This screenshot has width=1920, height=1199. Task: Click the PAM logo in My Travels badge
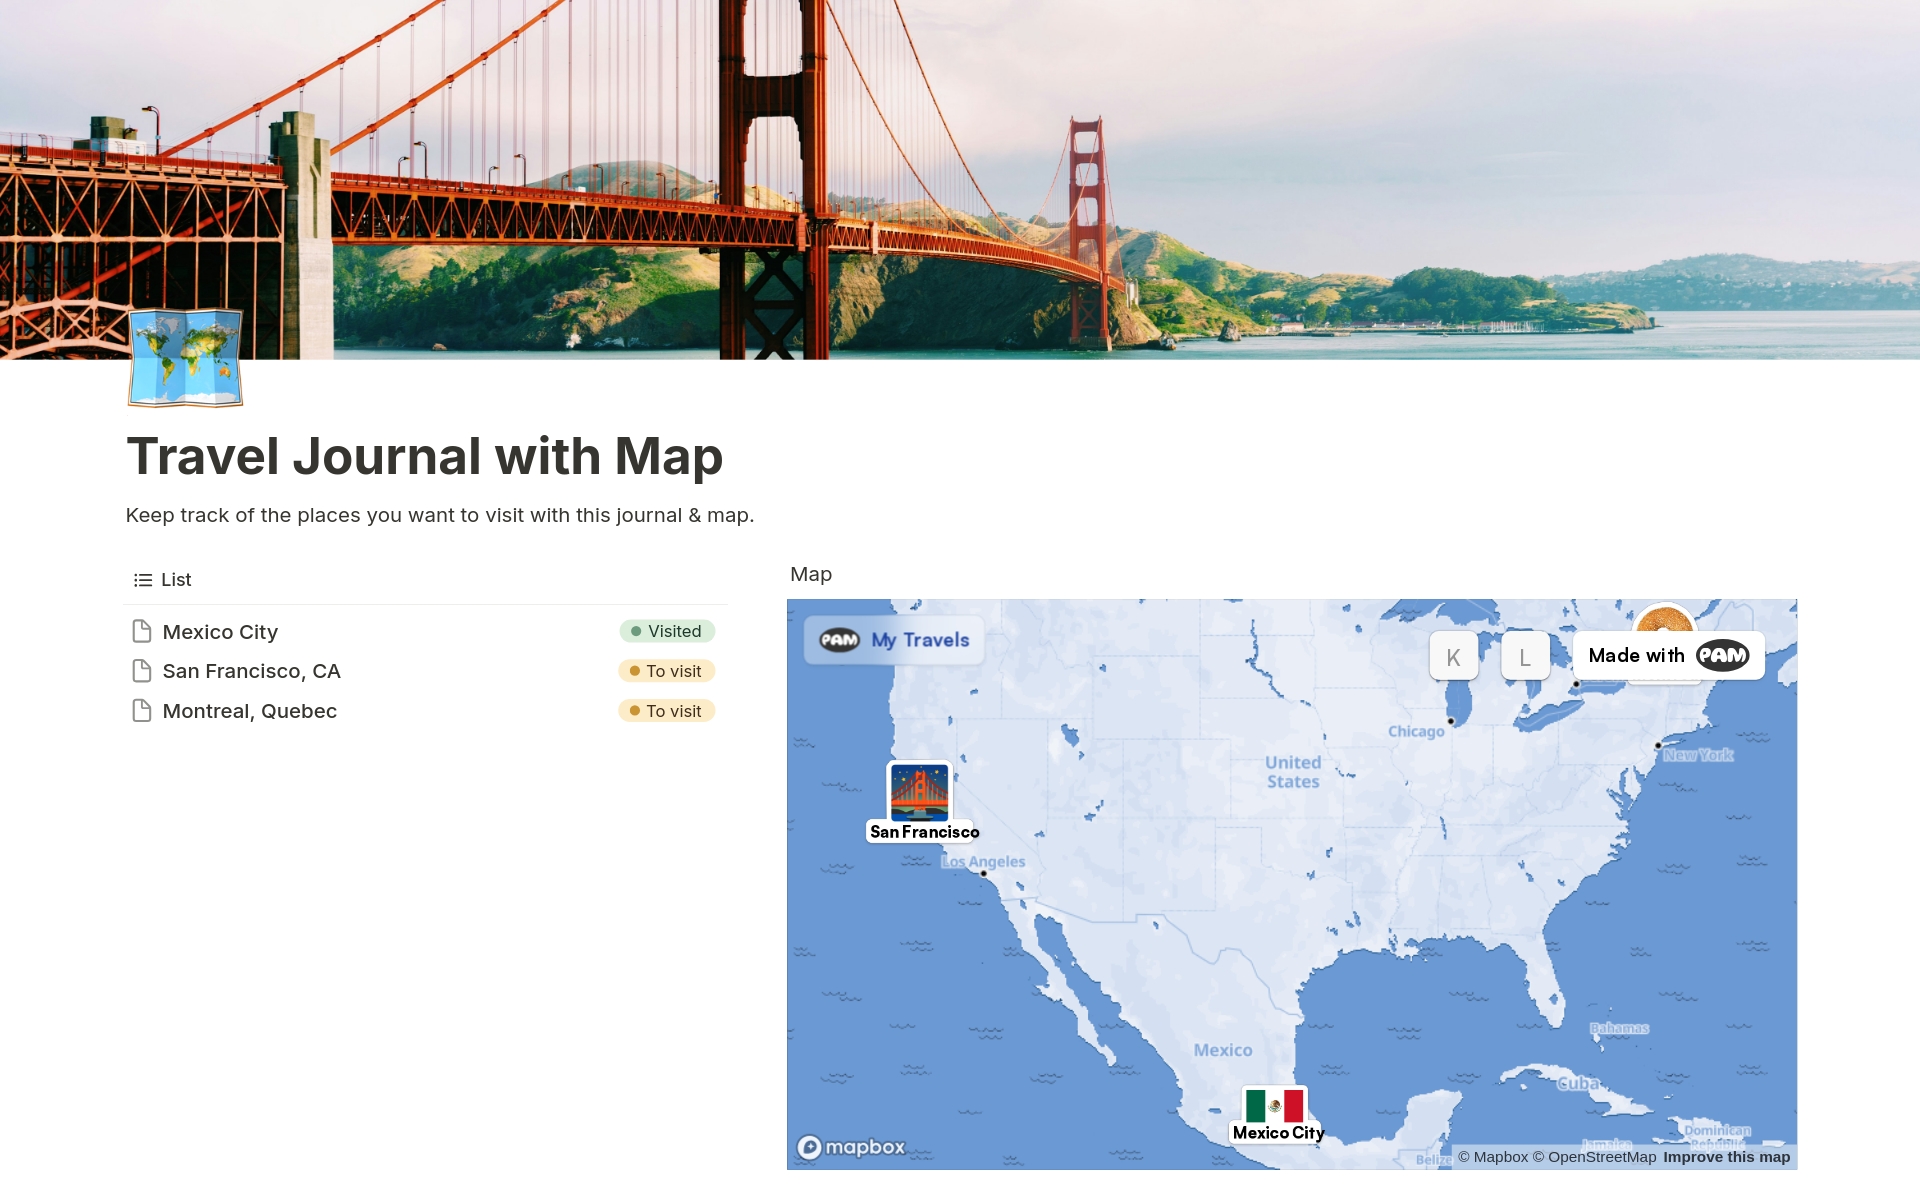point(840,640)
